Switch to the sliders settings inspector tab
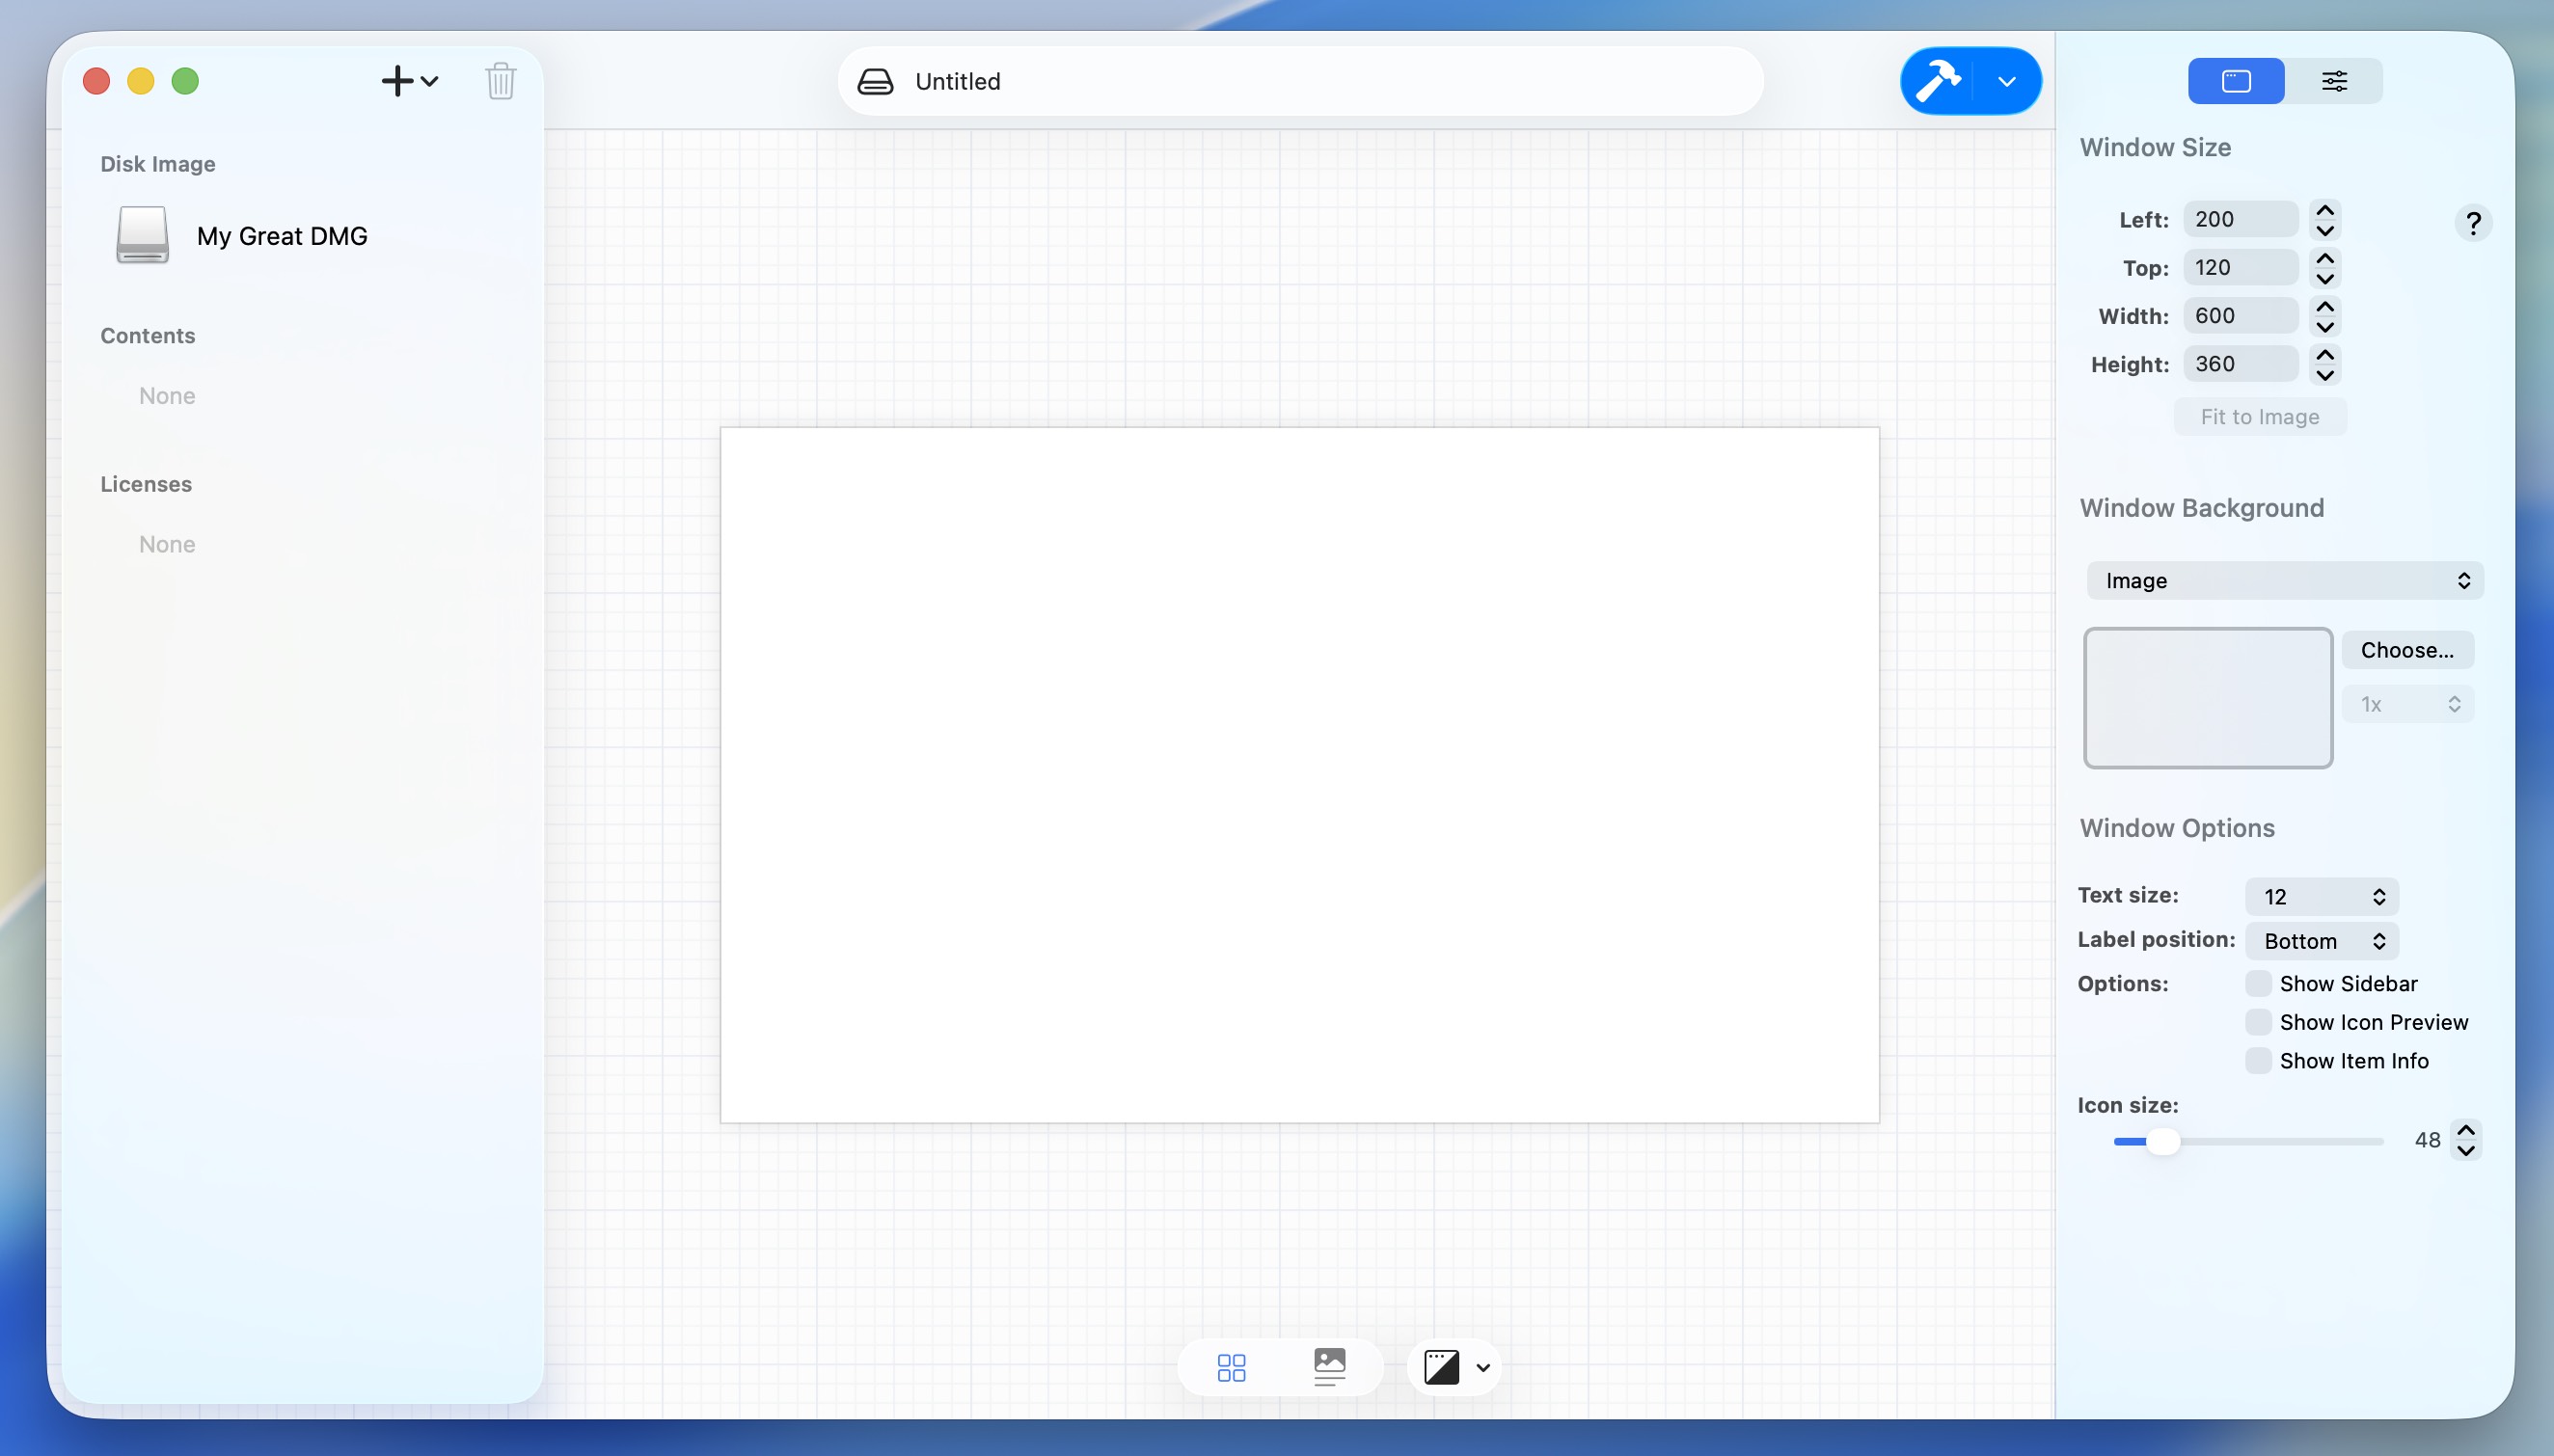2554x1456 pixels. click(2334, 81)
